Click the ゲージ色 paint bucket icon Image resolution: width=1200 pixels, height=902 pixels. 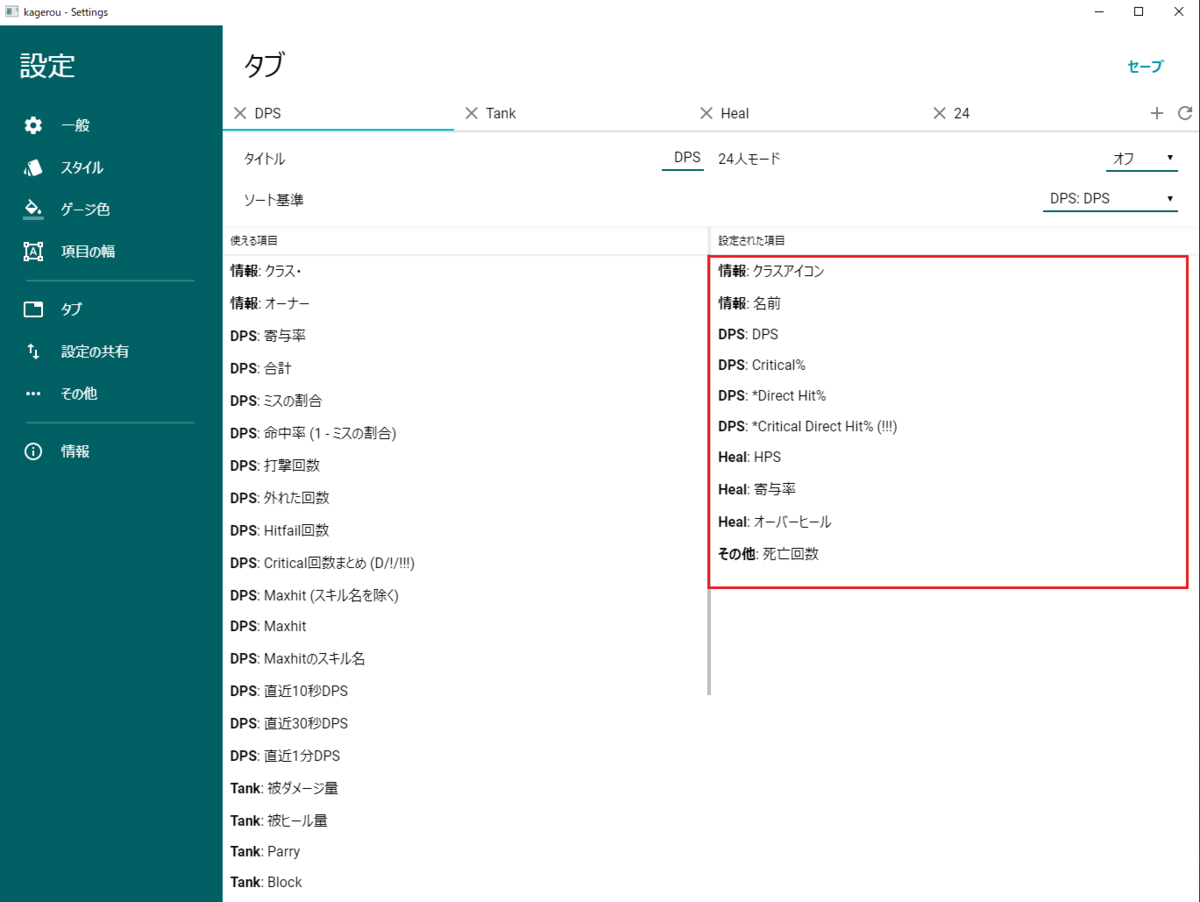(33, 209)
